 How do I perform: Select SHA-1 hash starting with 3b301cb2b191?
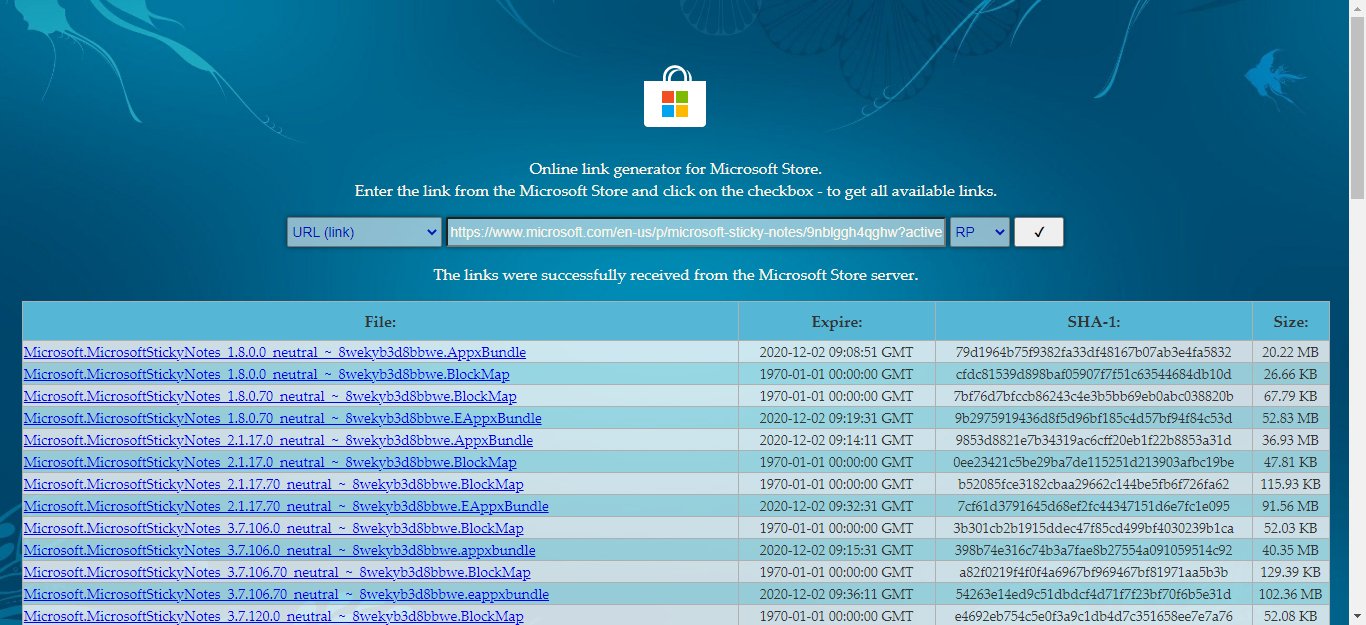[1093, 528]
